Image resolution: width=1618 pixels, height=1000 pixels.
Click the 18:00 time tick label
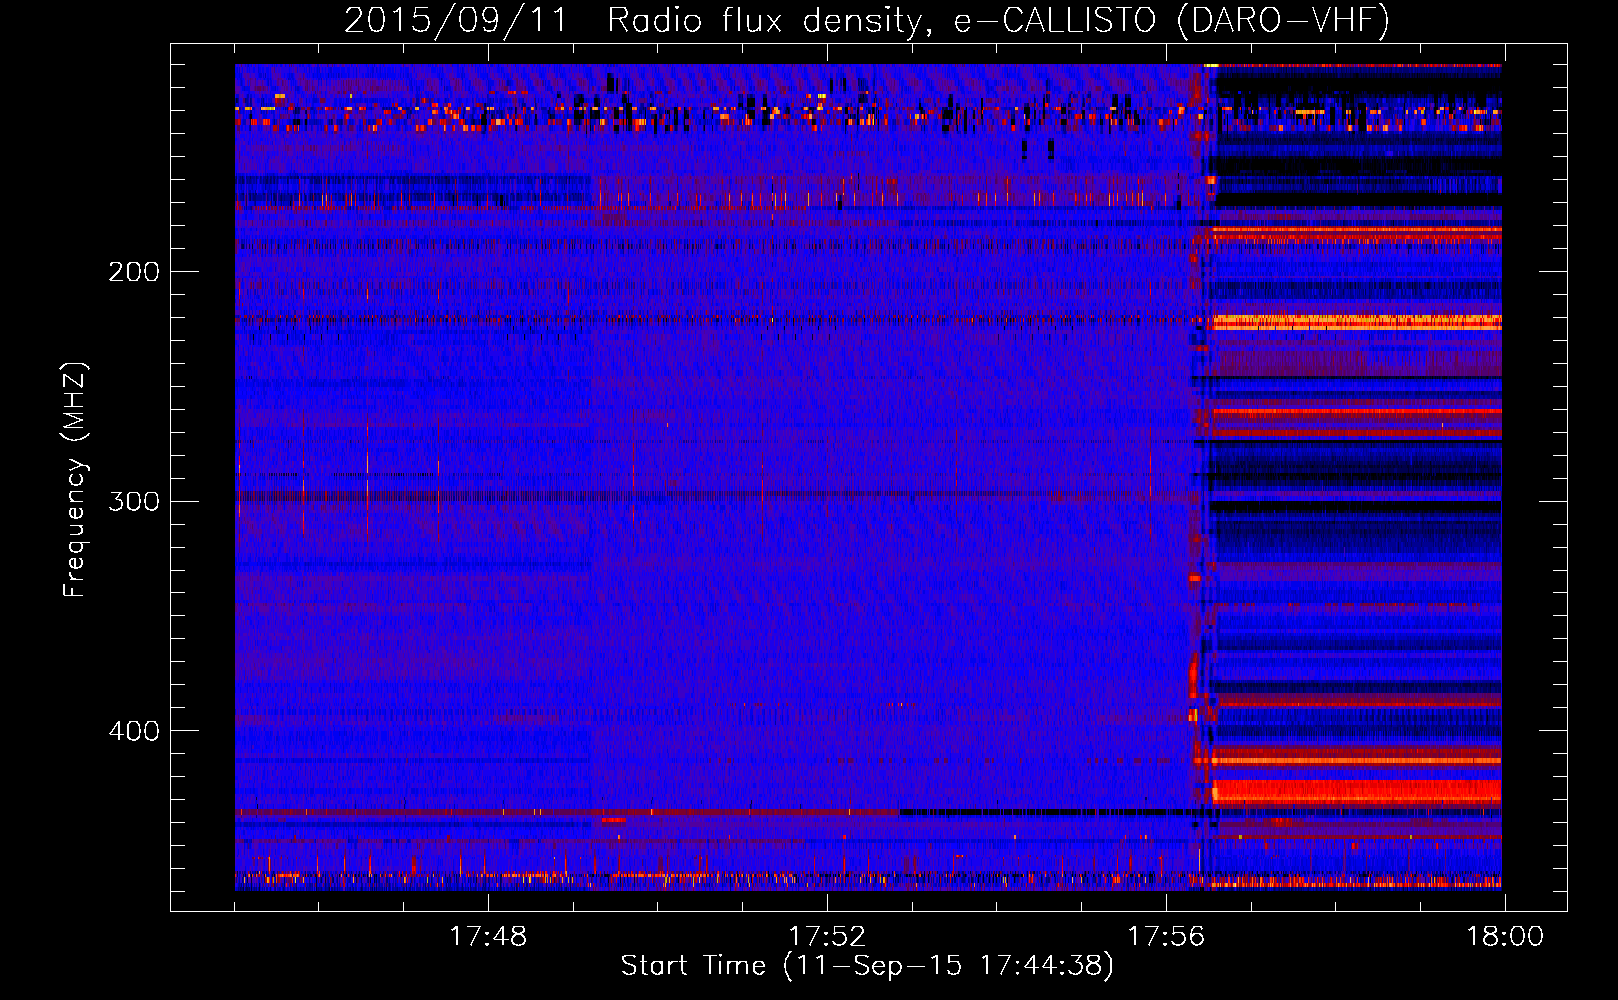click(x=1505, y=937)
